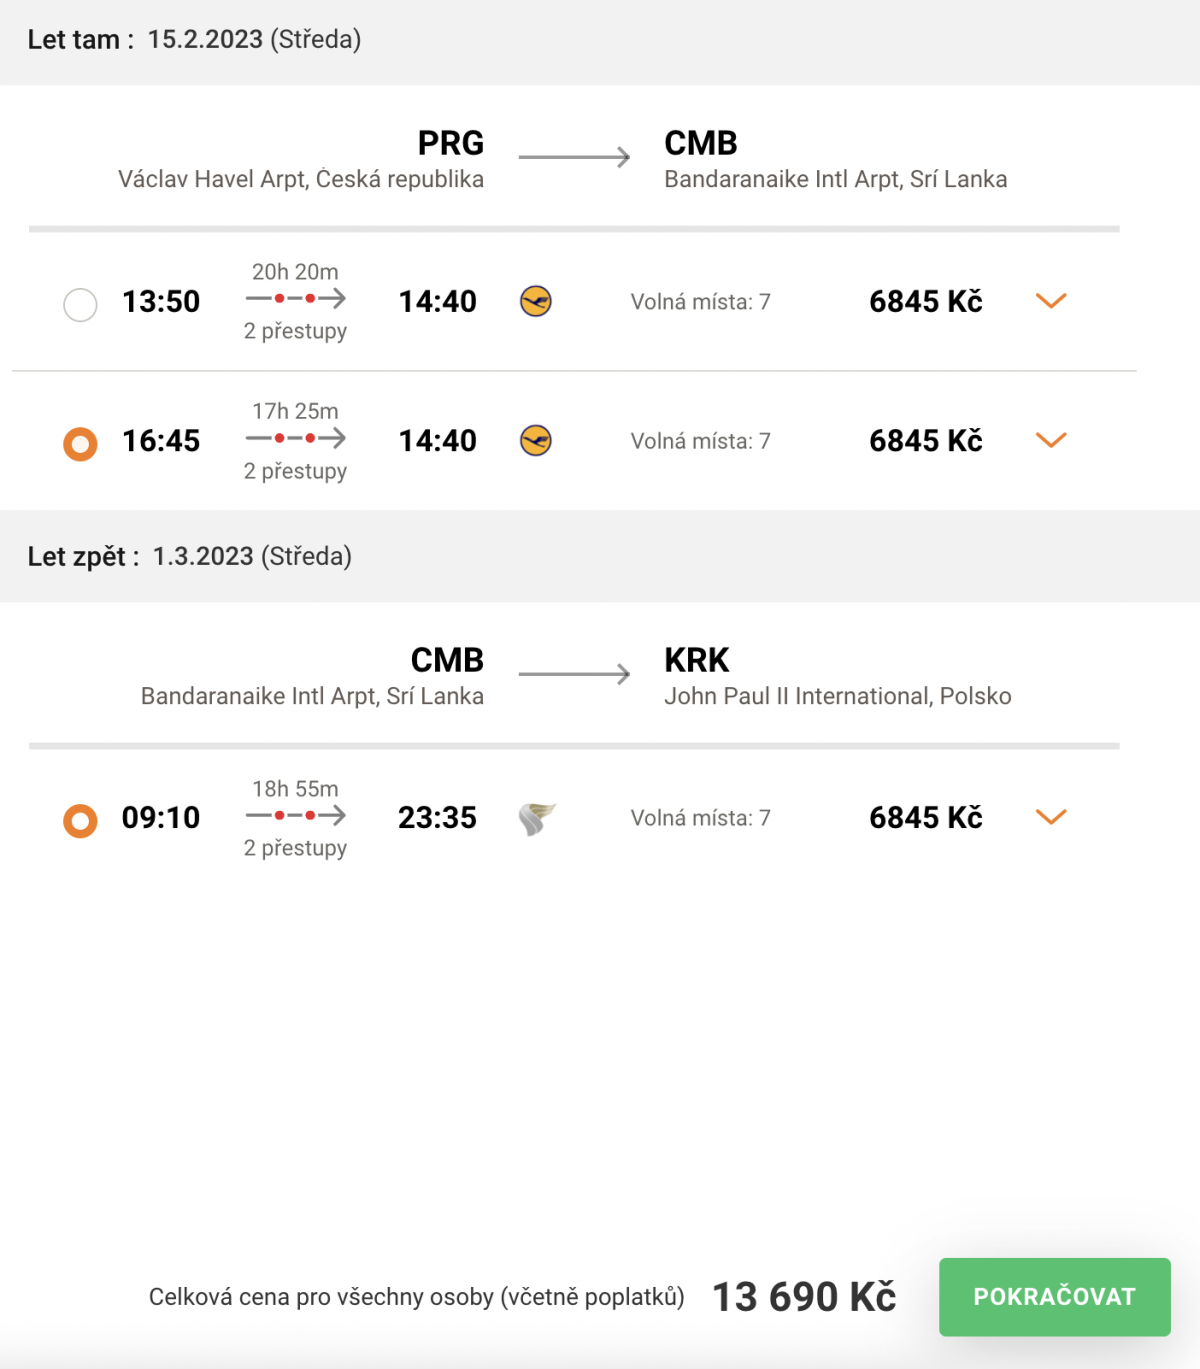Click the stops arrow under 18h 55m

click(296, 816)
